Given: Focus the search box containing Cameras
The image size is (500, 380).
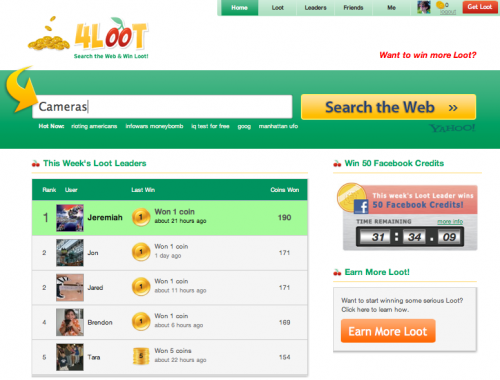Looking at the screenshot, I should [x=162, y=107].
